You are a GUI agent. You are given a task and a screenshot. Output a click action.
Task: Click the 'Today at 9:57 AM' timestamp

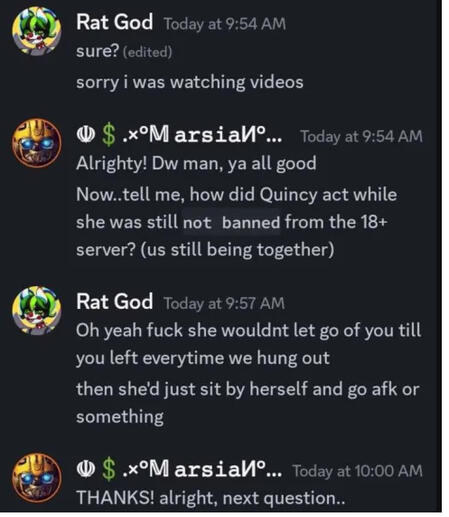point(224,303)
